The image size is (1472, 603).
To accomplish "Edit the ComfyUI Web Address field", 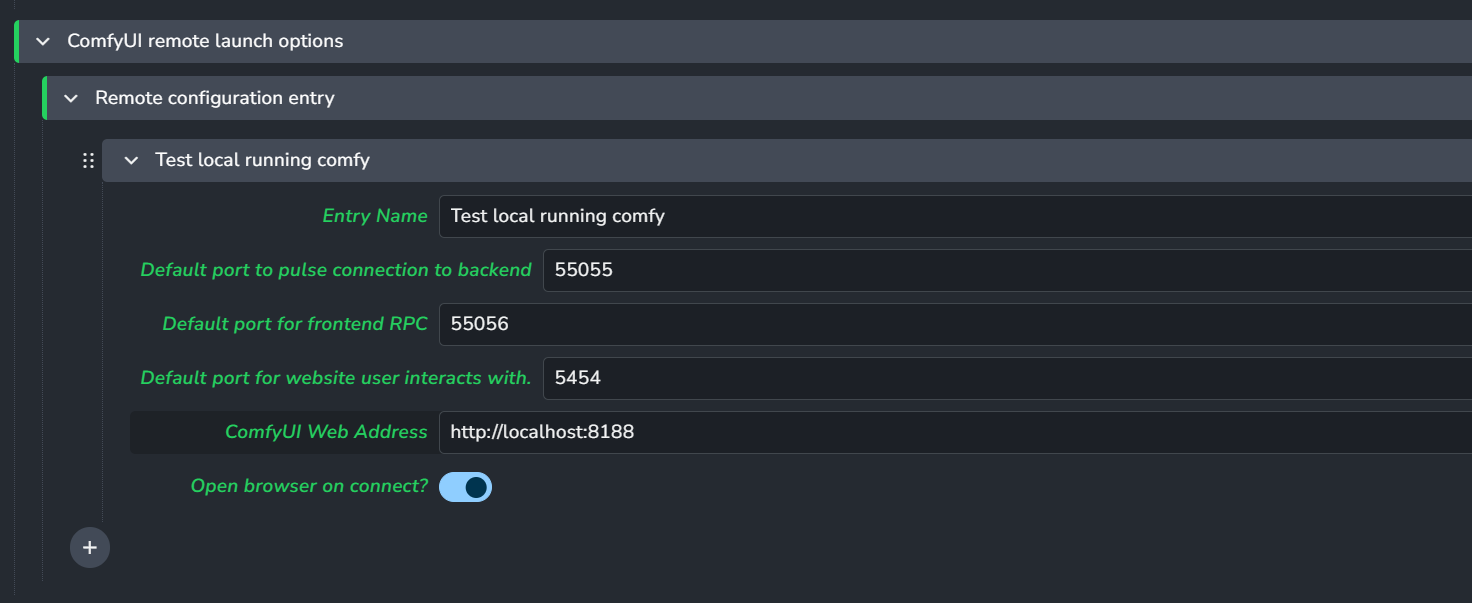I will click(955, 432).
